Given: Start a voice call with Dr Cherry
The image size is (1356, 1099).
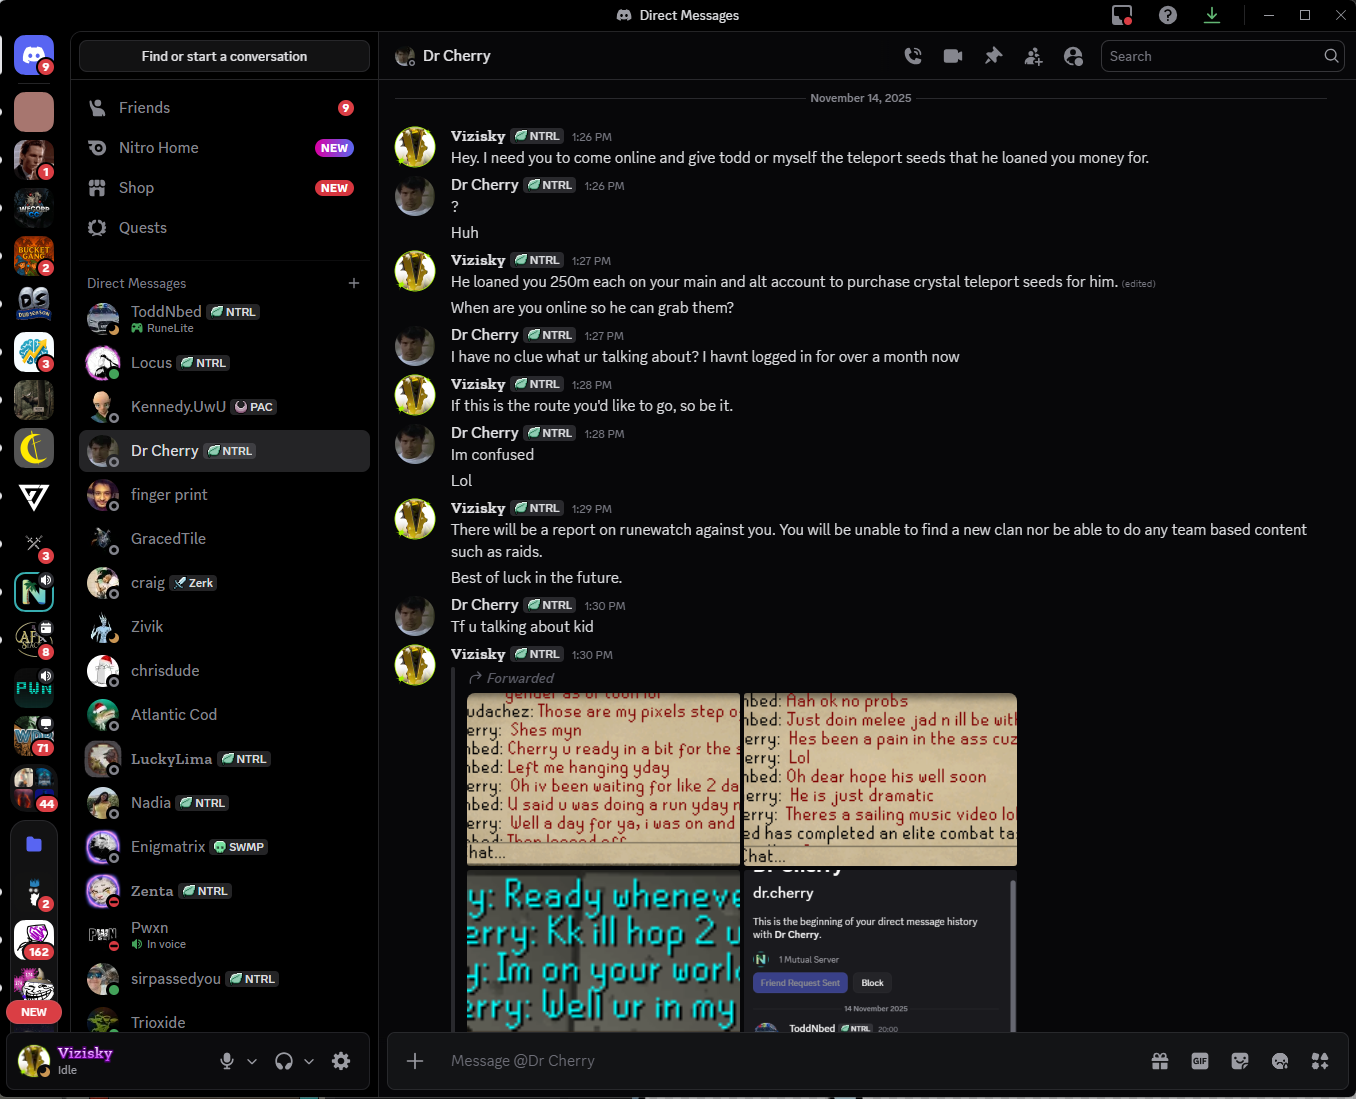Looking at the screenshot, I should click(x=913, y=56).
